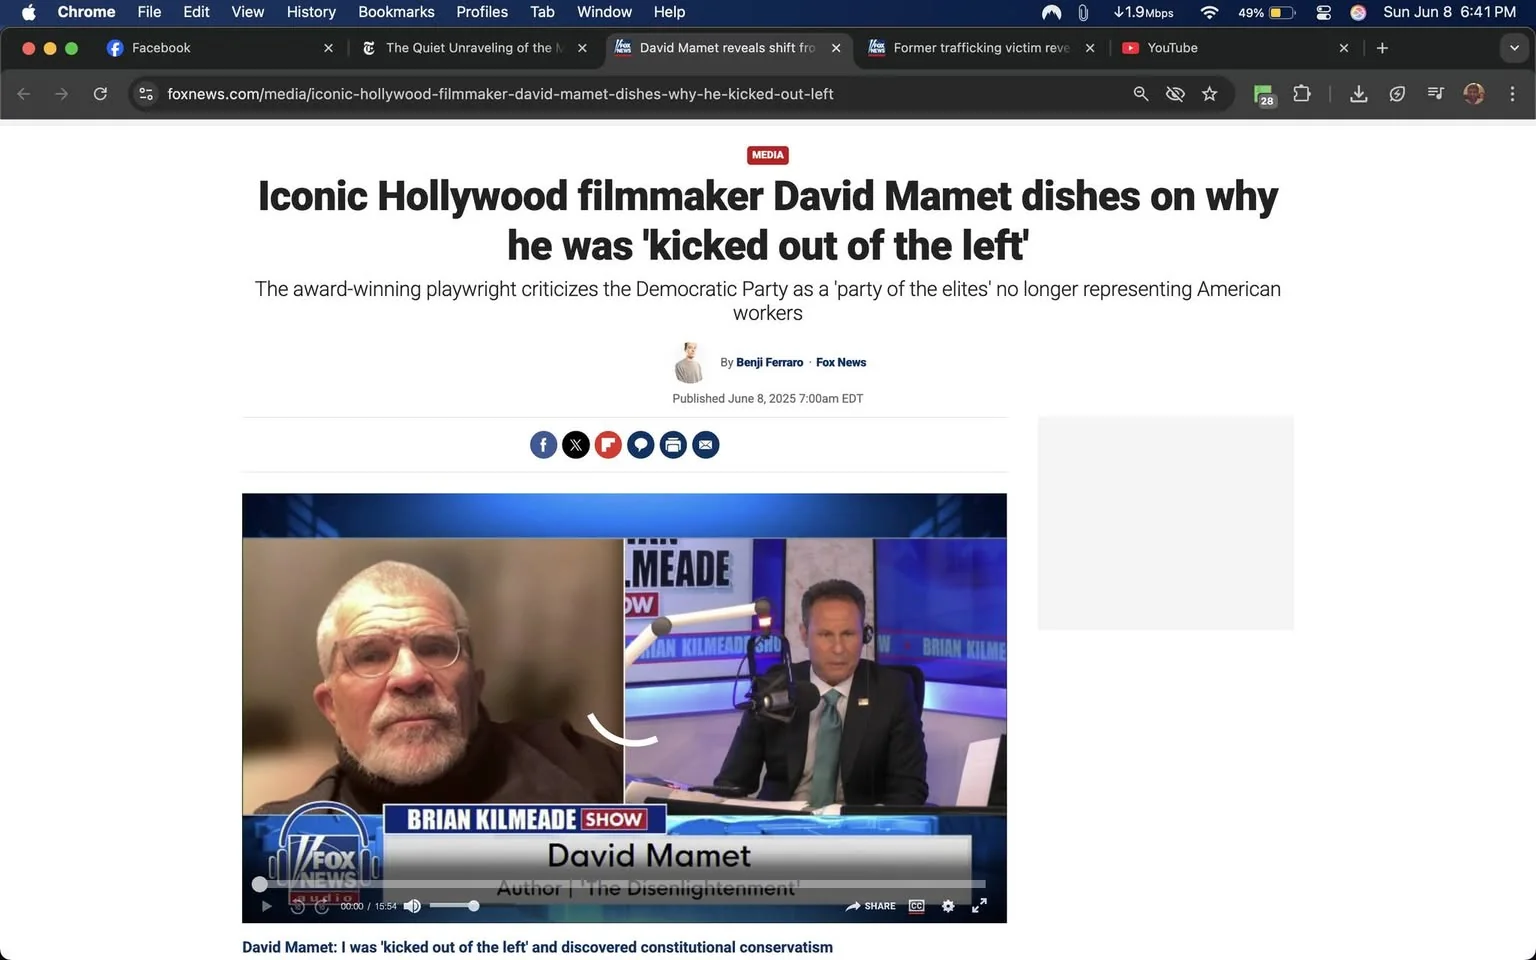Share article via Facebook icon
1536x960 pixels.
(543, 445)
